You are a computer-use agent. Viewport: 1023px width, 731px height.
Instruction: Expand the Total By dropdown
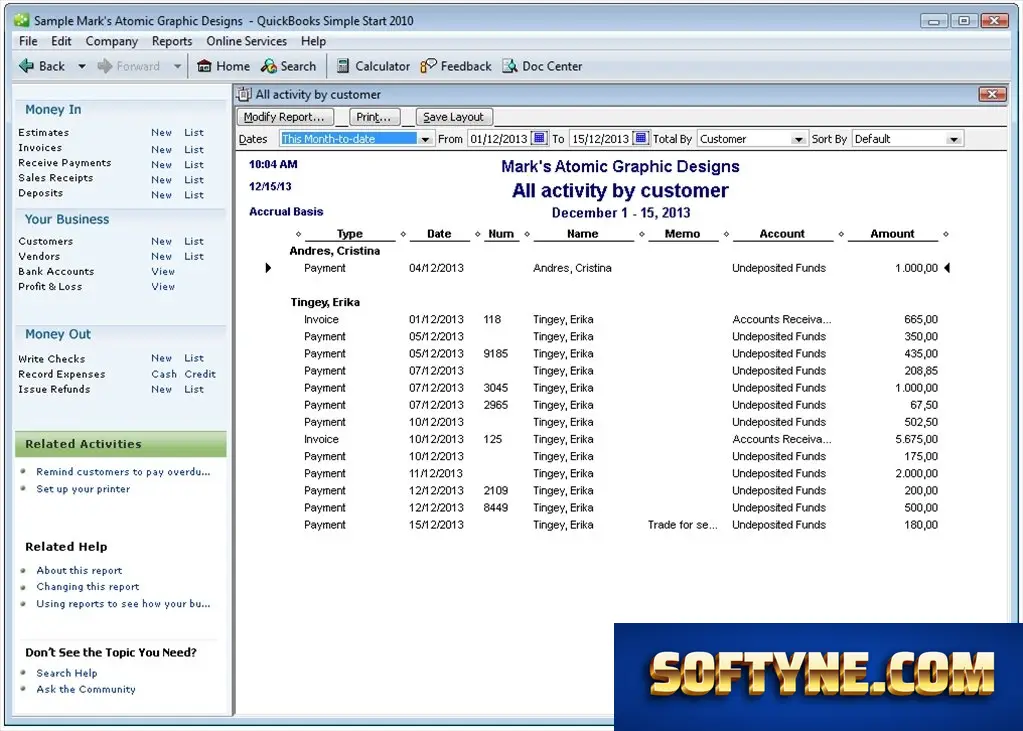coord(798,139)
